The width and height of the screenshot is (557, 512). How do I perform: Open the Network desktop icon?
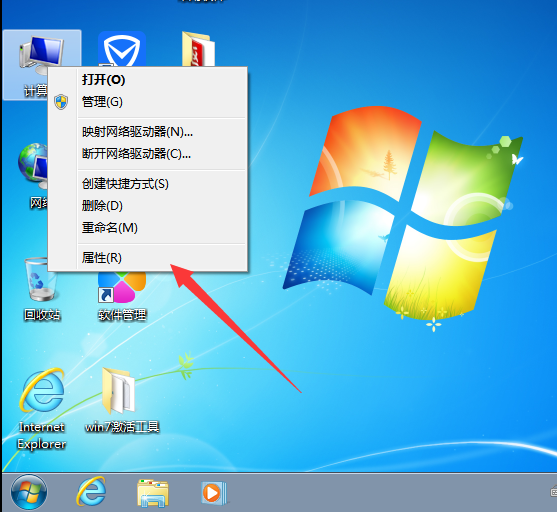click(33, 166)
